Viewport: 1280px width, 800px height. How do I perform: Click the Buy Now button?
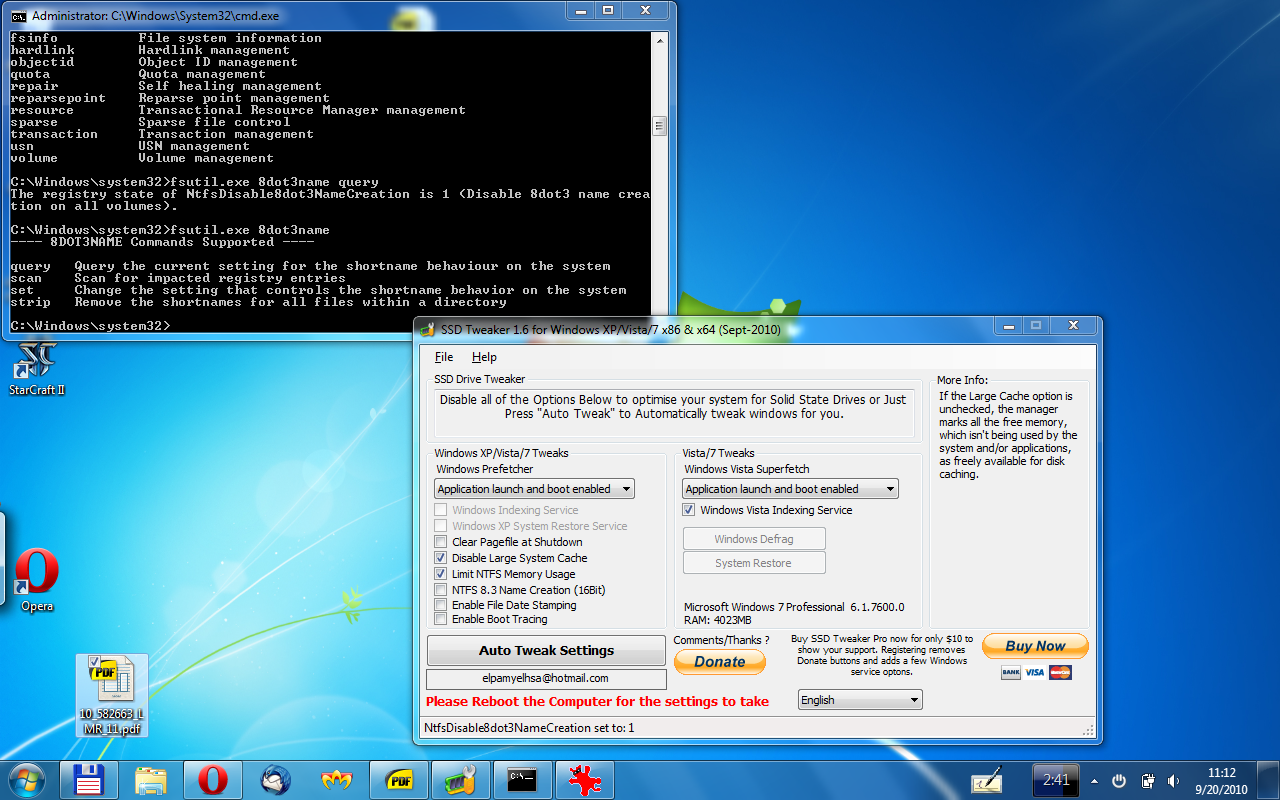1035,646
